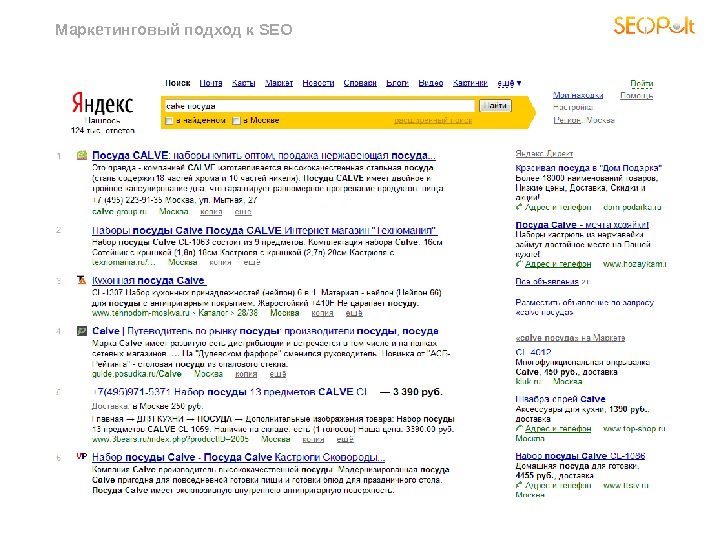Viewport: 720px width, 540px height.
Task: Open the Новости tab
Action: pyautogui.click(x=318, y=83)
